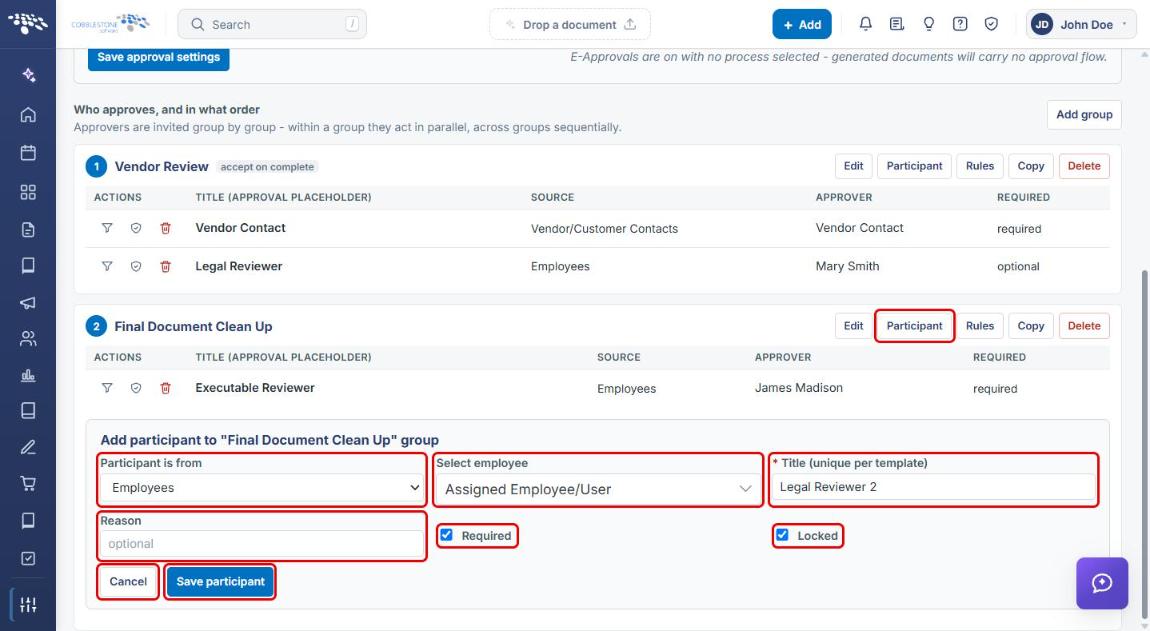Click the lightbulb ideas icon
This screenshot has height=631, width=1150.
coord(929,24)
